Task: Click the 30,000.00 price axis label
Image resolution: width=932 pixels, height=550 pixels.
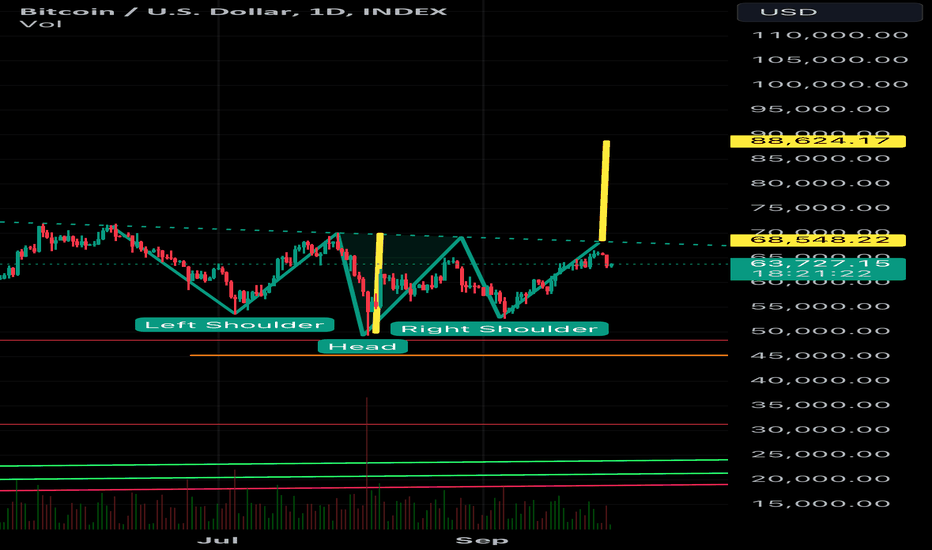Action: 821,429
